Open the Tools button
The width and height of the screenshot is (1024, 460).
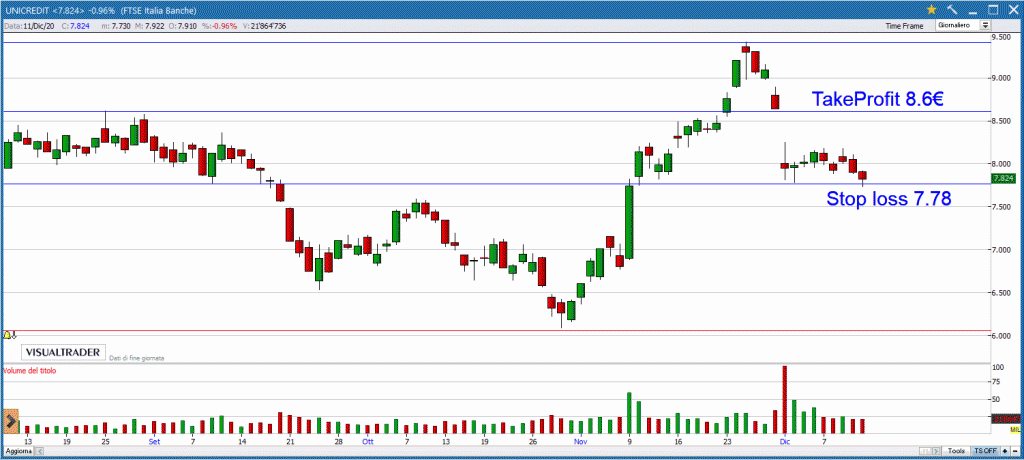tap(957, 452)
